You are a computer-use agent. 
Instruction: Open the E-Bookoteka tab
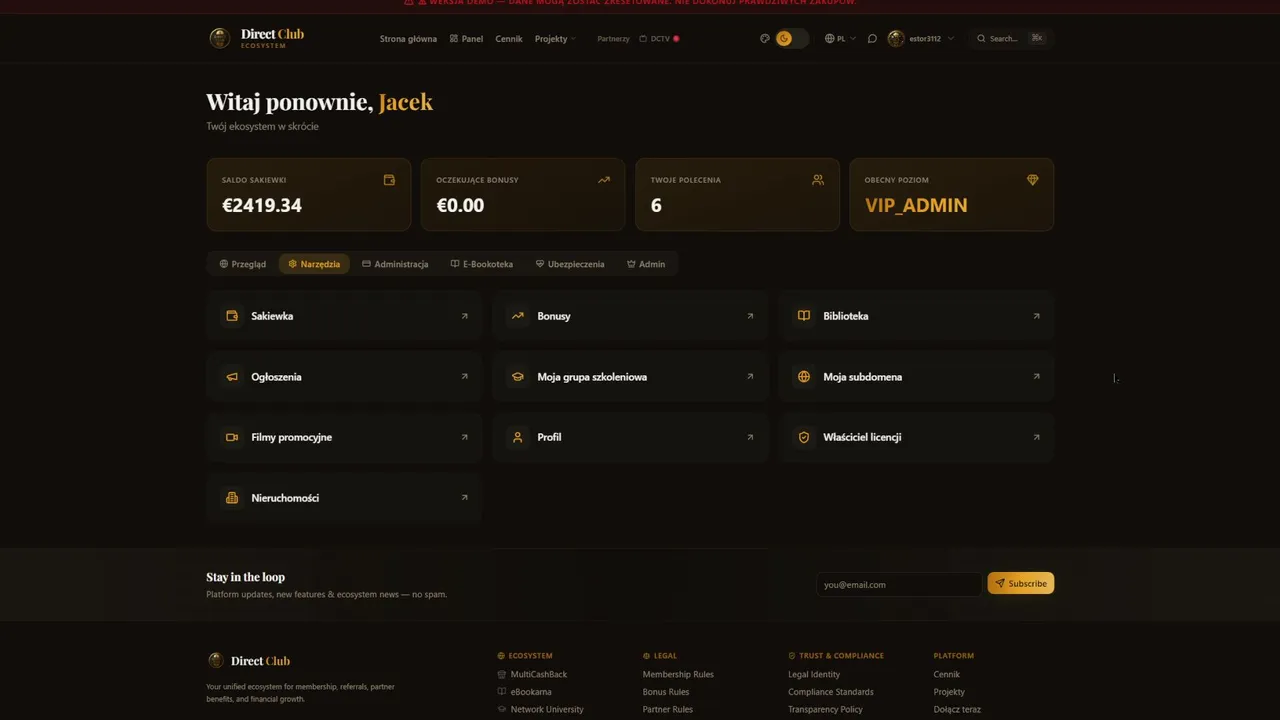click(x=482, y=264)
